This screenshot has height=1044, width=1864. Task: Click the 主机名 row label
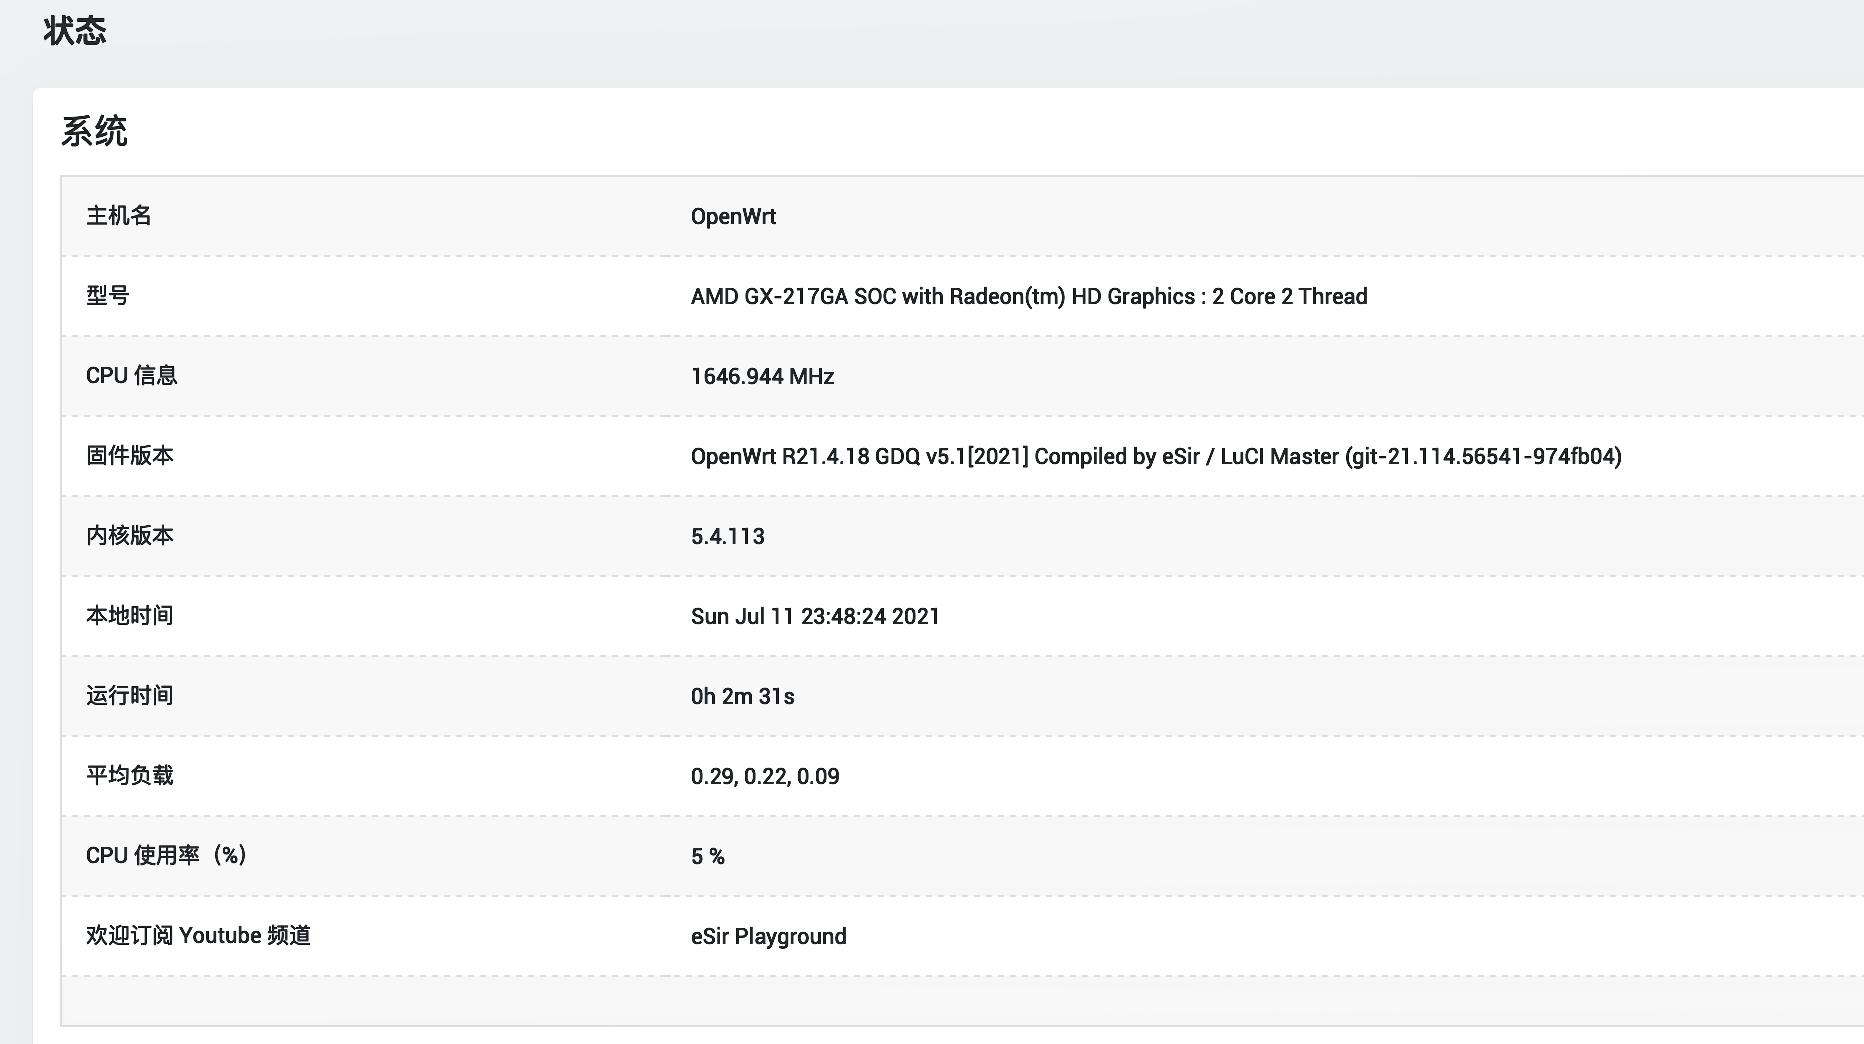click(x=119, y=216)
